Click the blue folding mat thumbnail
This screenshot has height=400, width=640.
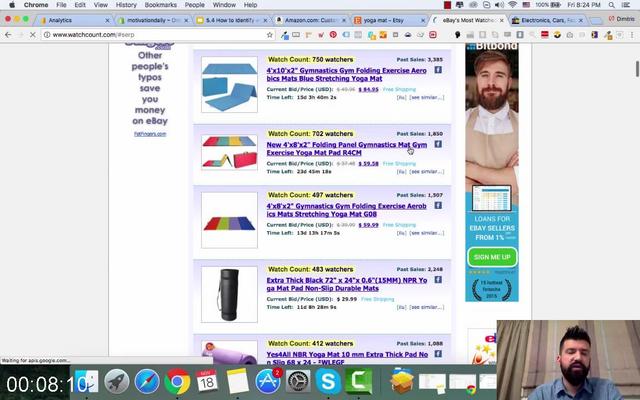[229, 84]
